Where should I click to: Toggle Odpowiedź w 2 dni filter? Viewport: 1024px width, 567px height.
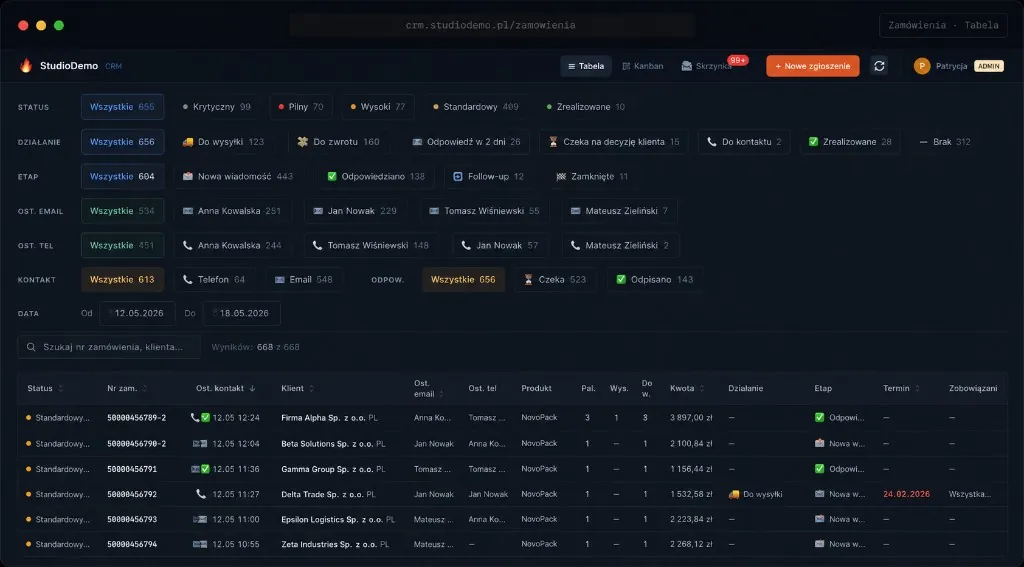click(466, 142)
